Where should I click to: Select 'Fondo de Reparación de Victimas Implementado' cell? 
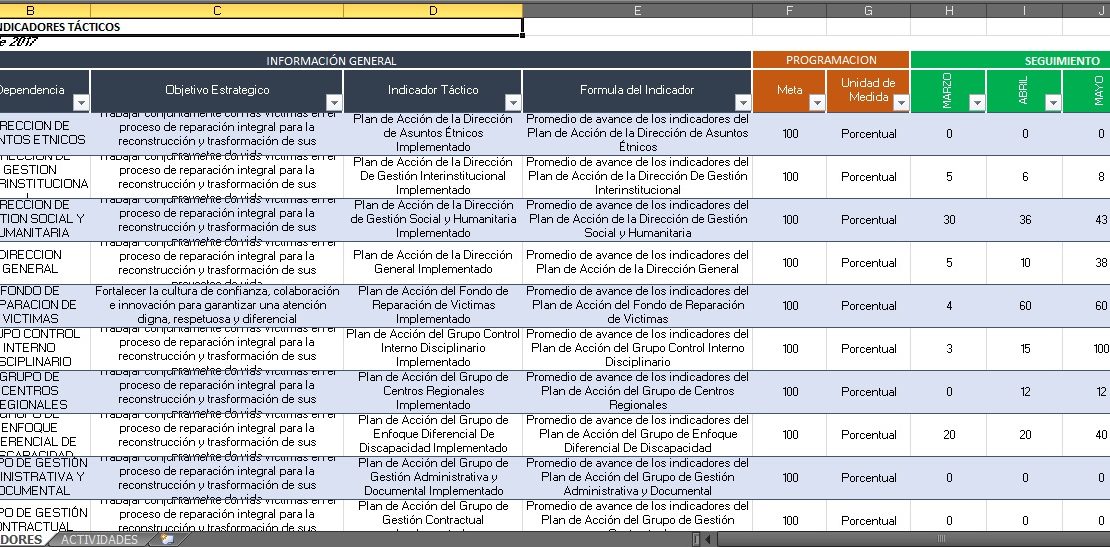point(433,306)
